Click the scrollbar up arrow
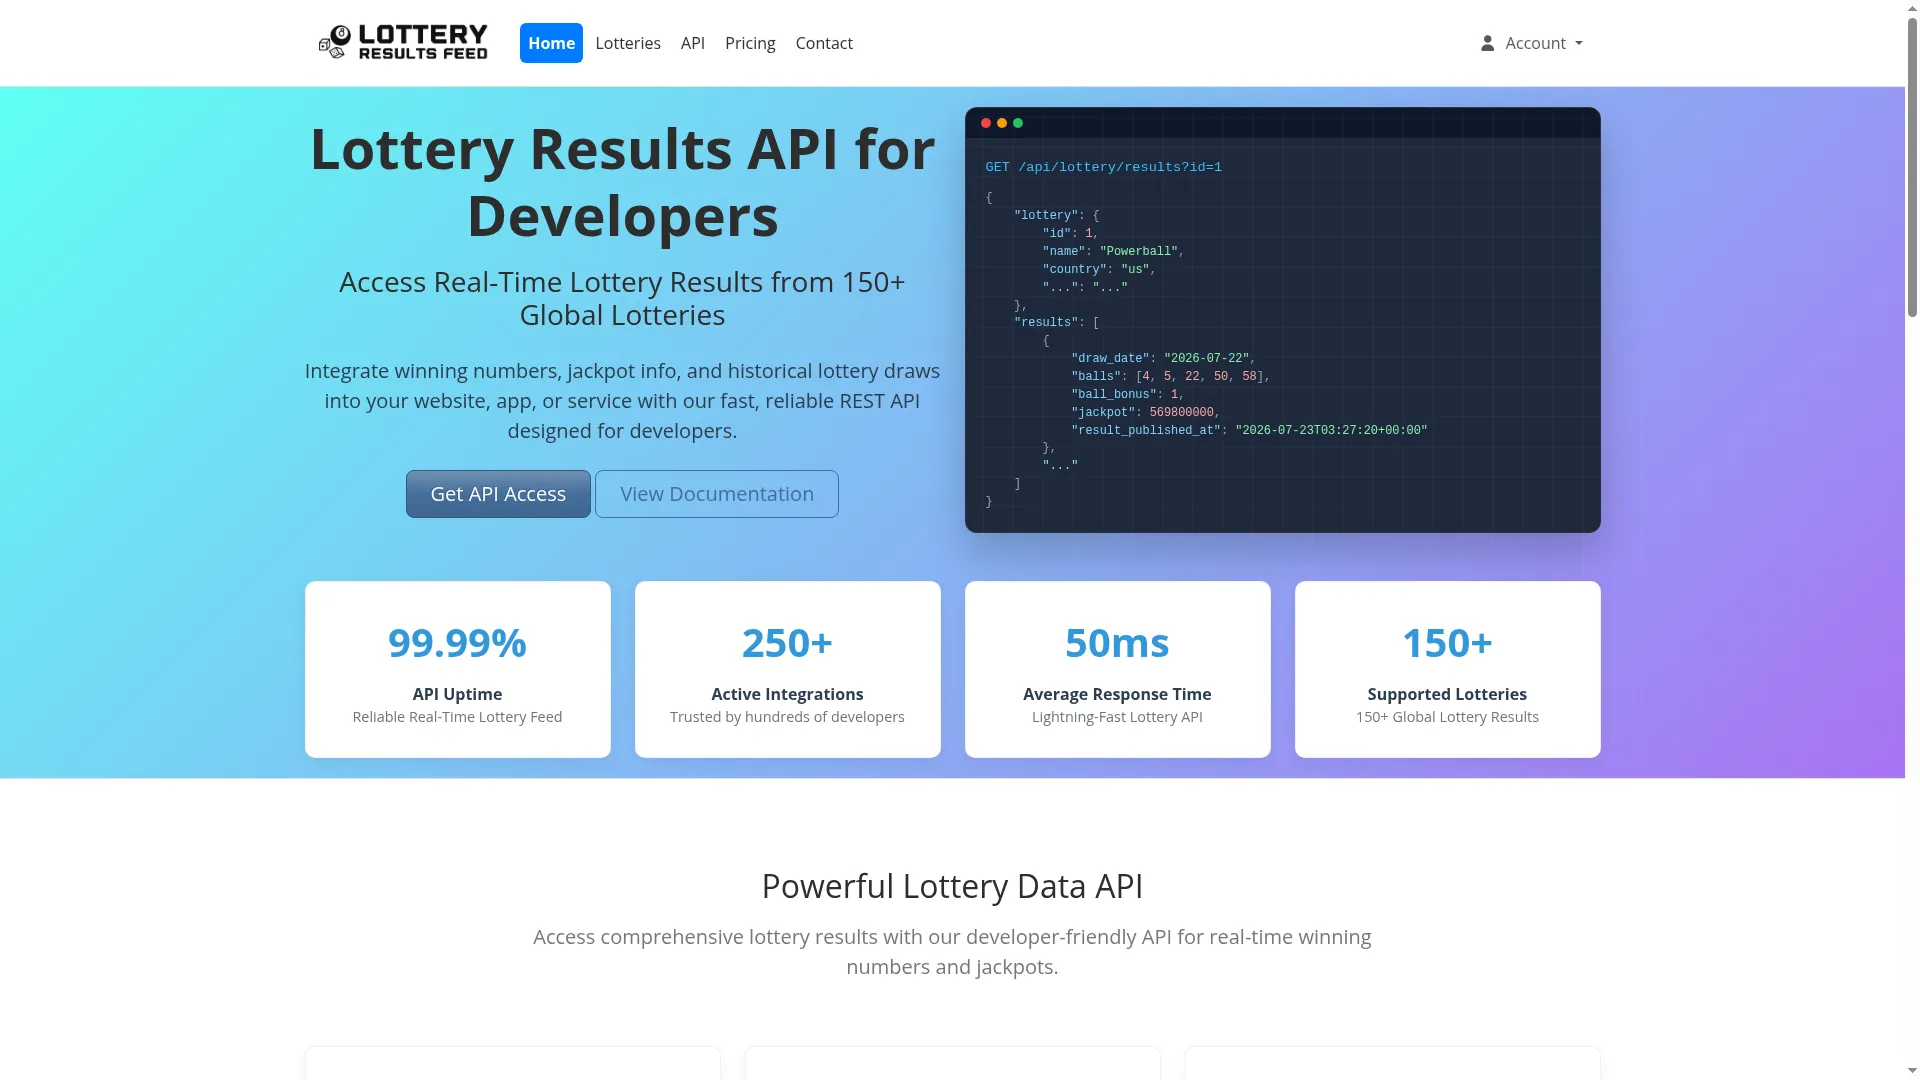The width and height of the screenshot is (1920, 1080). 1912,8
